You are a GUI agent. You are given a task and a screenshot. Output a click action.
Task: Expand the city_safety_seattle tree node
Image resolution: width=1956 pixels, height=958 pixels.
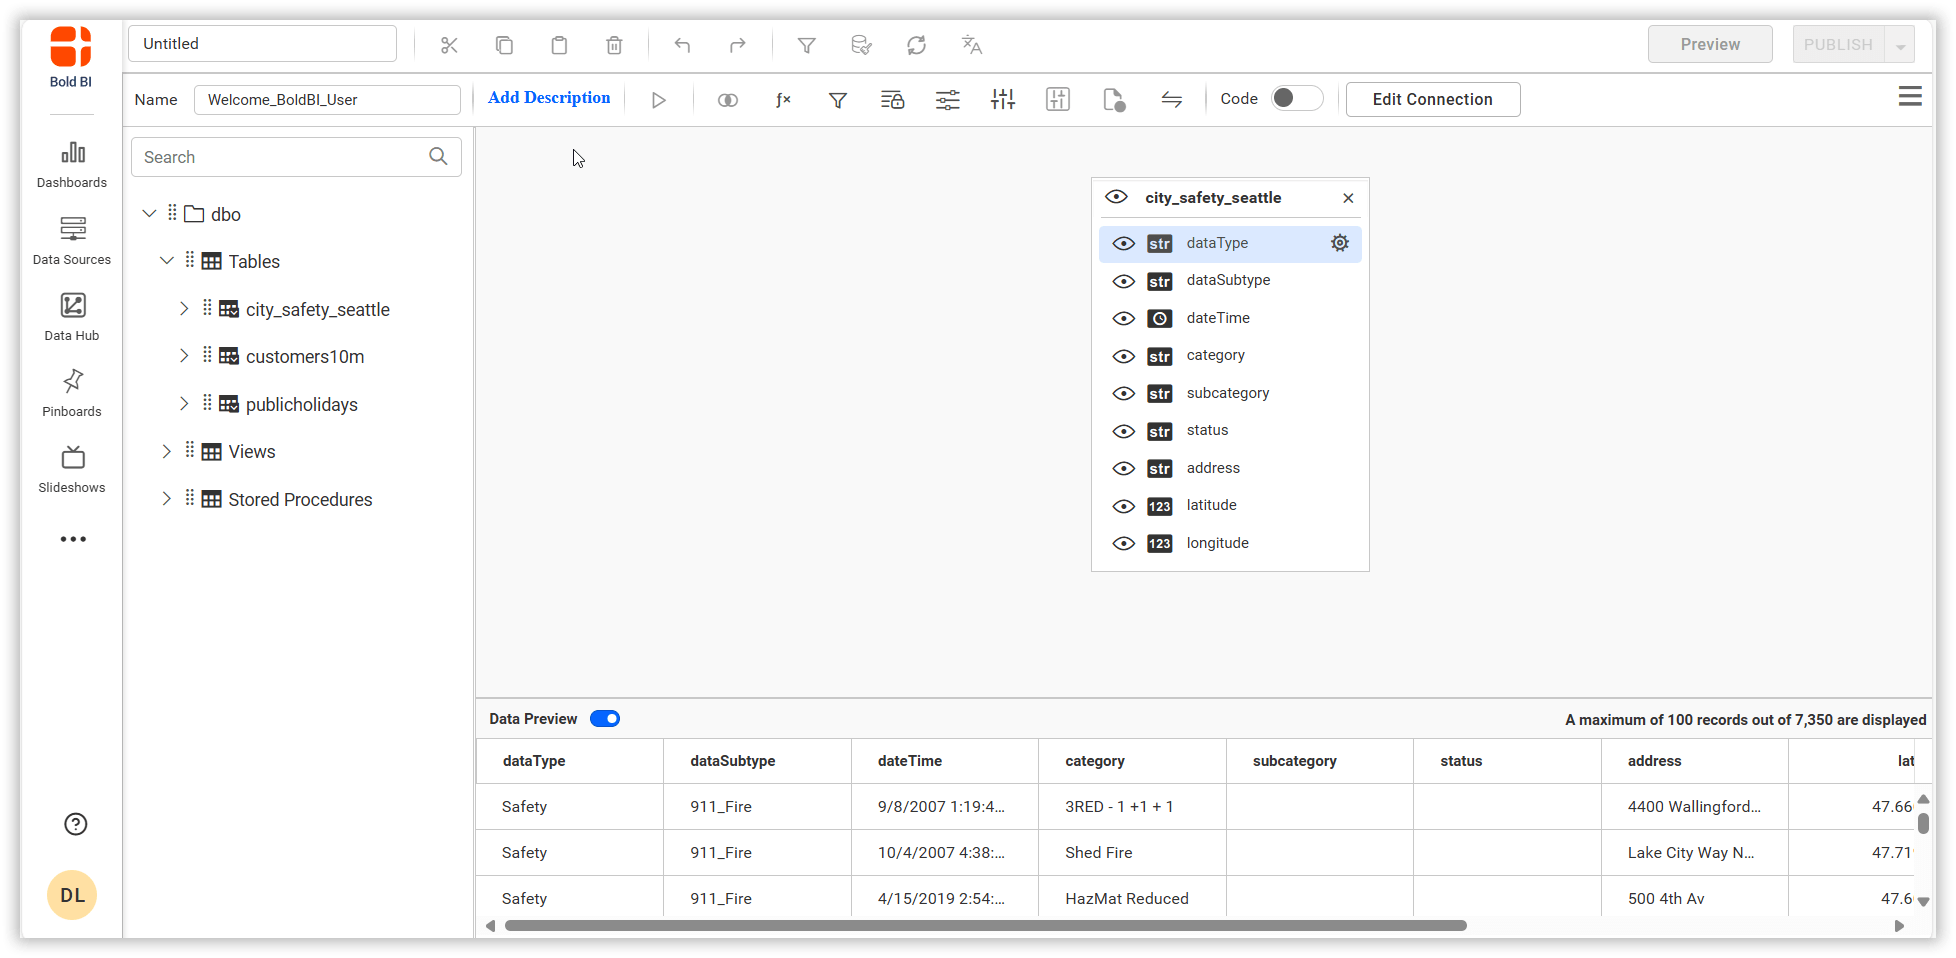pos(184,309)
